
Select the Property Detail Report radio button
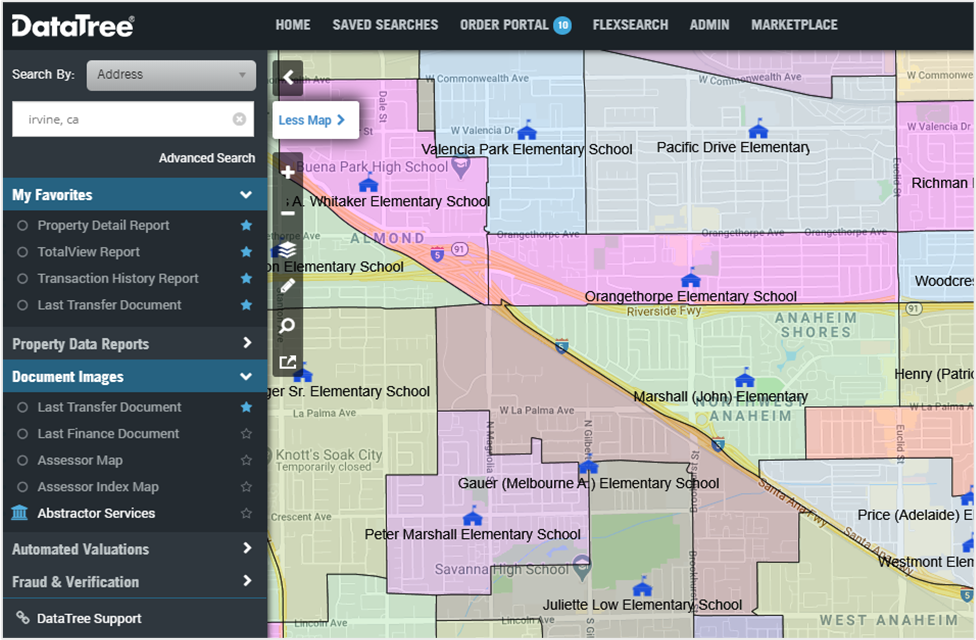tap(22, 226)
